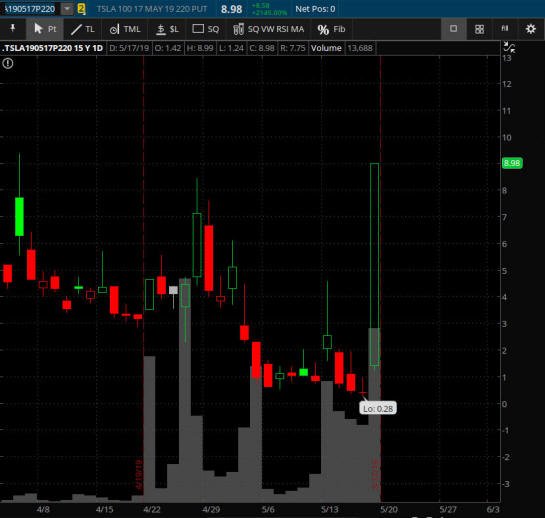
Task: Select the Pt pointer tool
Action: [45, 29]
